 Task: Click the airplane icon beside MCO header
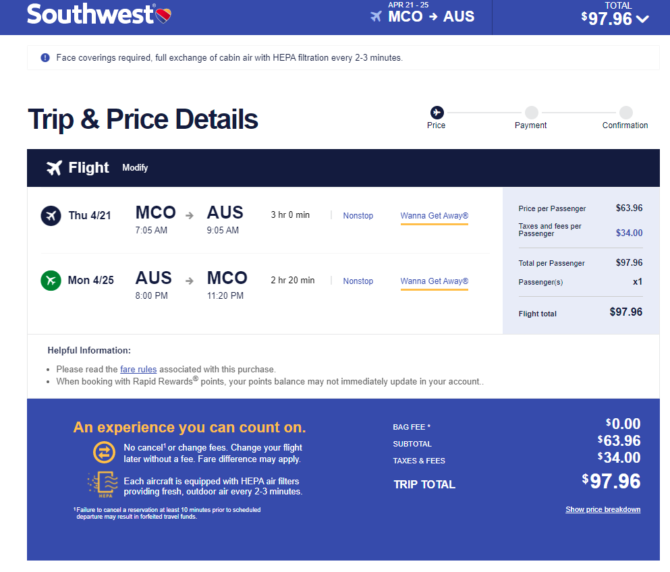(376, 17)
